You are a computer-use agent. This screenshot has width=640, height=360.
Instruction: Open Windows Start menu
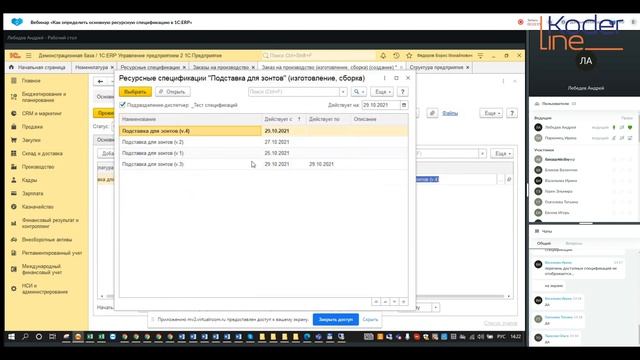[11, 337]
